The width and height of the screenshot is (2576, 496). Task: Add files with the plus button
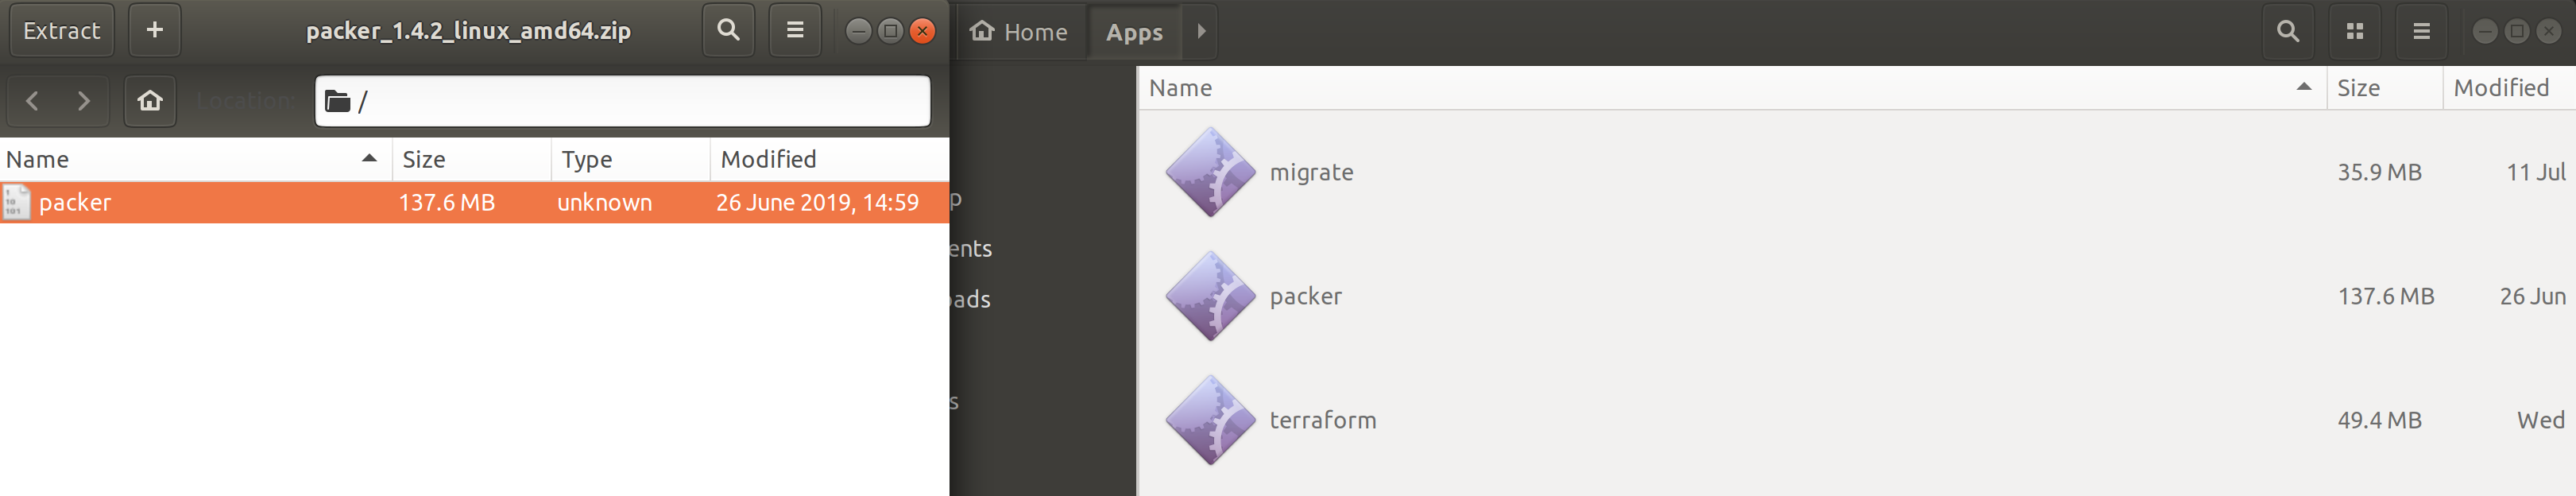[155, 31]
